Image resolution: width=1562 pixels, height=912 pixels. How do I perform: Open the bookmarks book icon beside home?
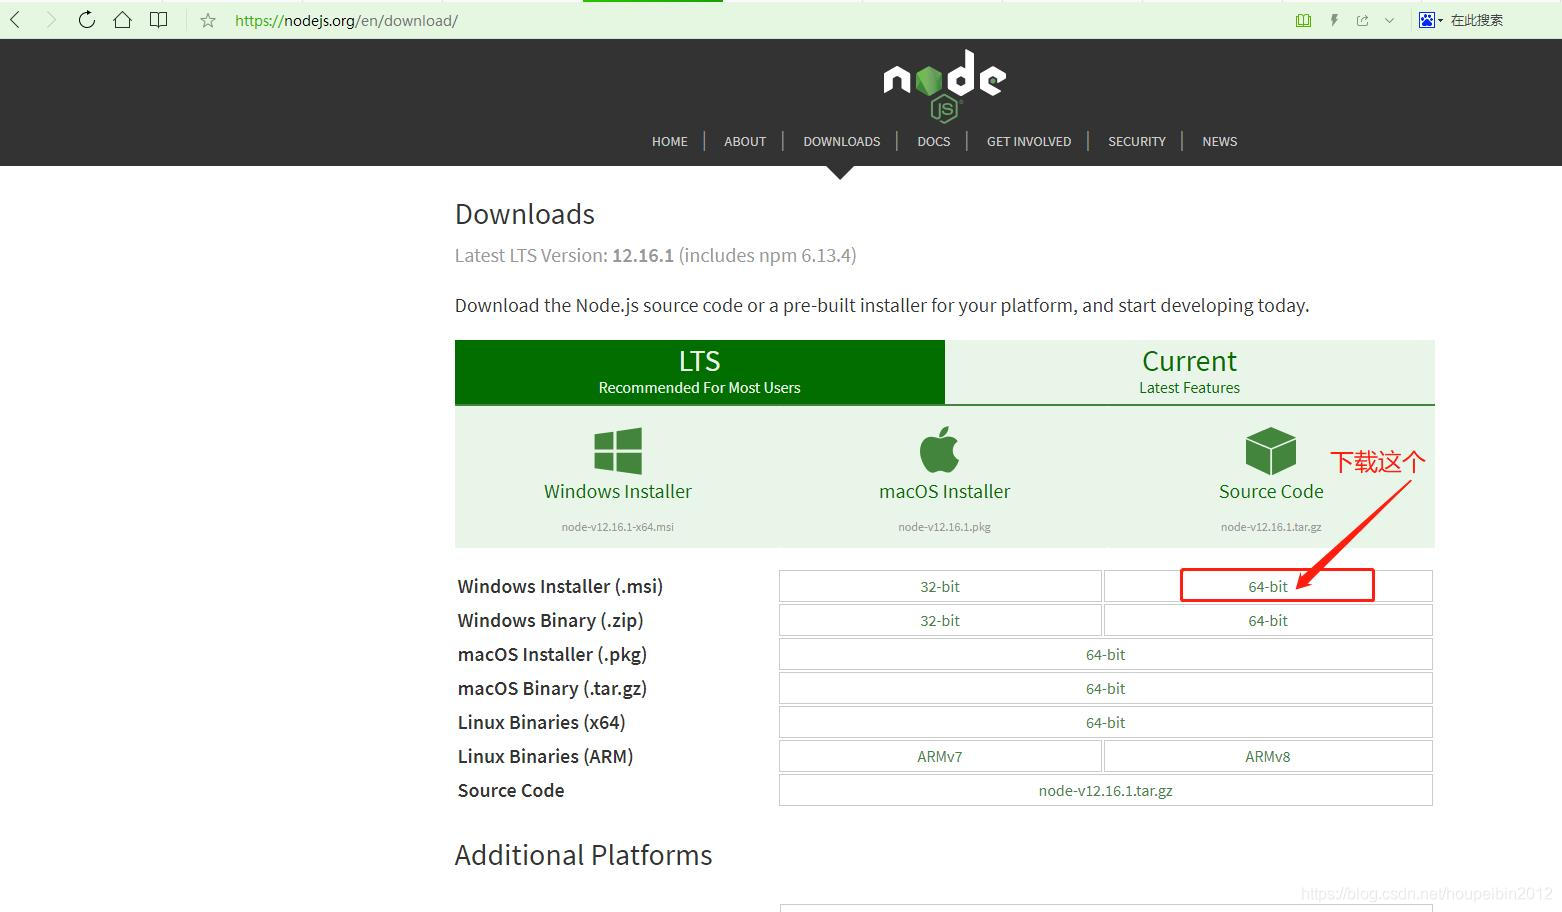pyautogui.click(x=158, y=20)
